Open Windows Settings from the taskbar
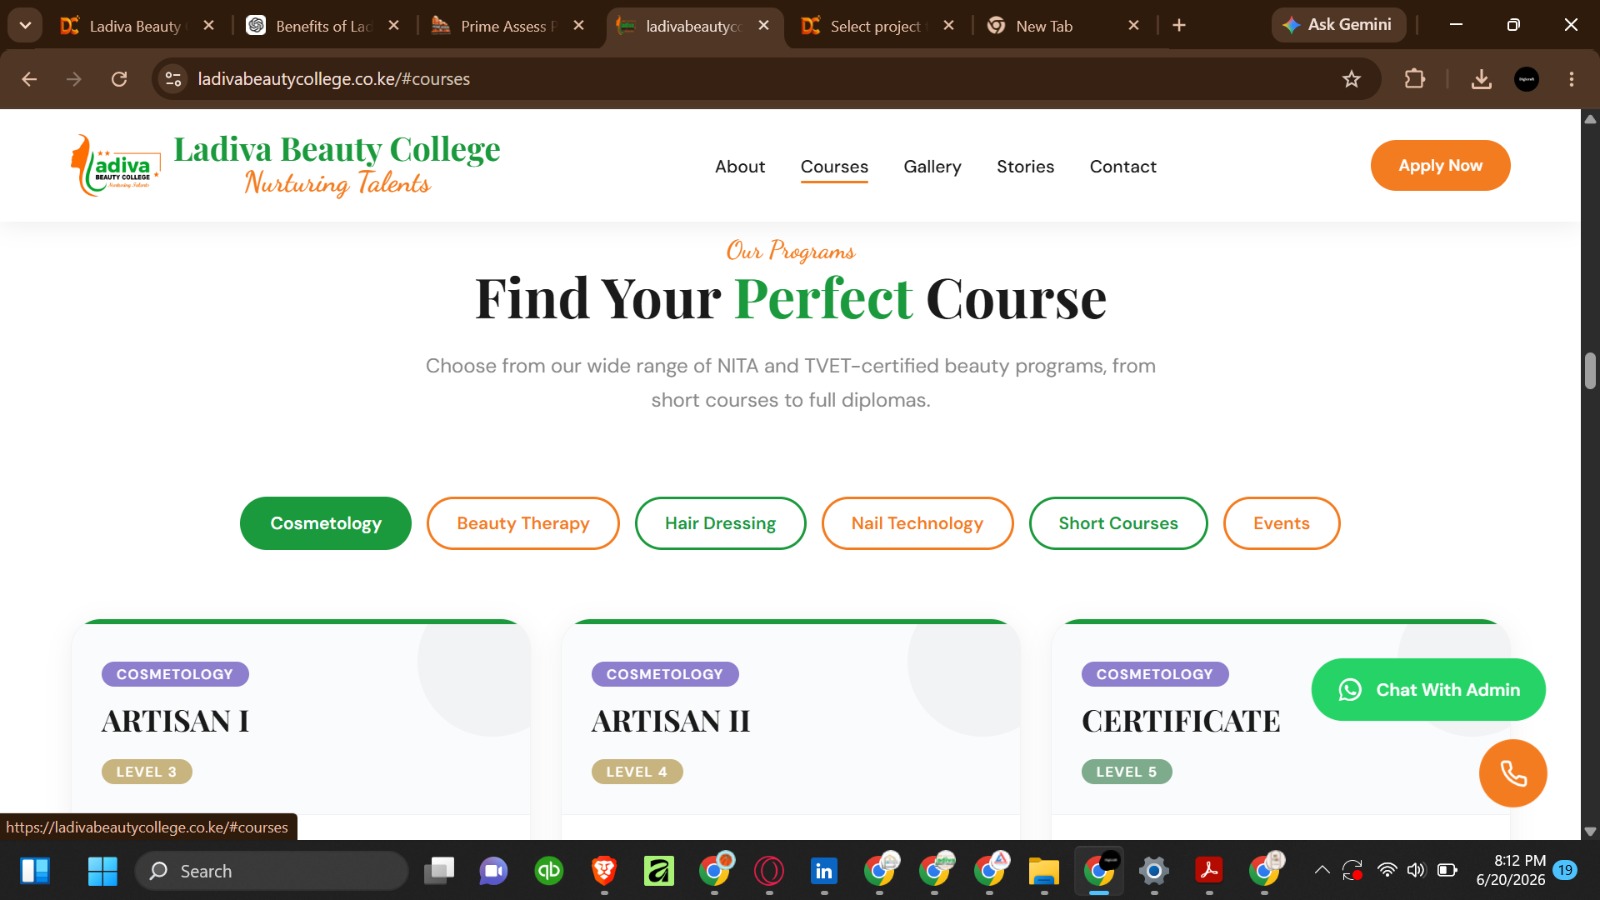The height and width of the screenshot is (900, 1600). click(1154, 871)
